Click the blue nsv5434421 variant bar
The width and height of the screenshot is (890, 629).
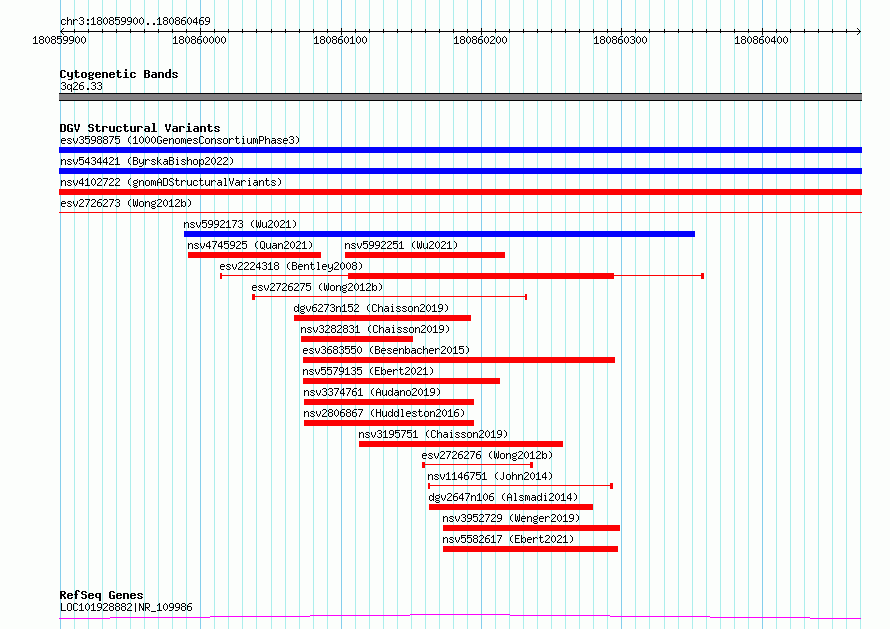coord(460,171)
